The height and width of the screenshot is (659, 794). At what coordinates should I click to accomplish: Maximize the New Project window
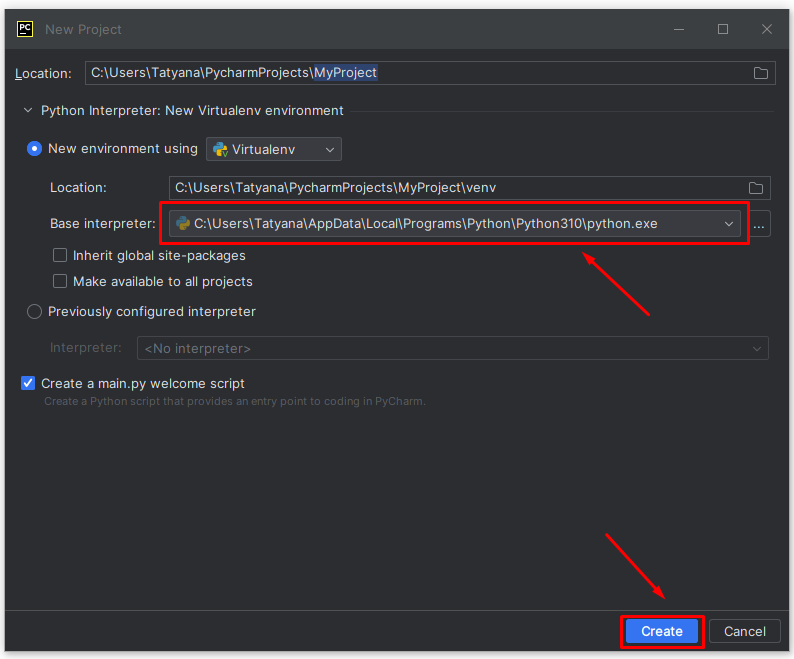pos(723,29)
